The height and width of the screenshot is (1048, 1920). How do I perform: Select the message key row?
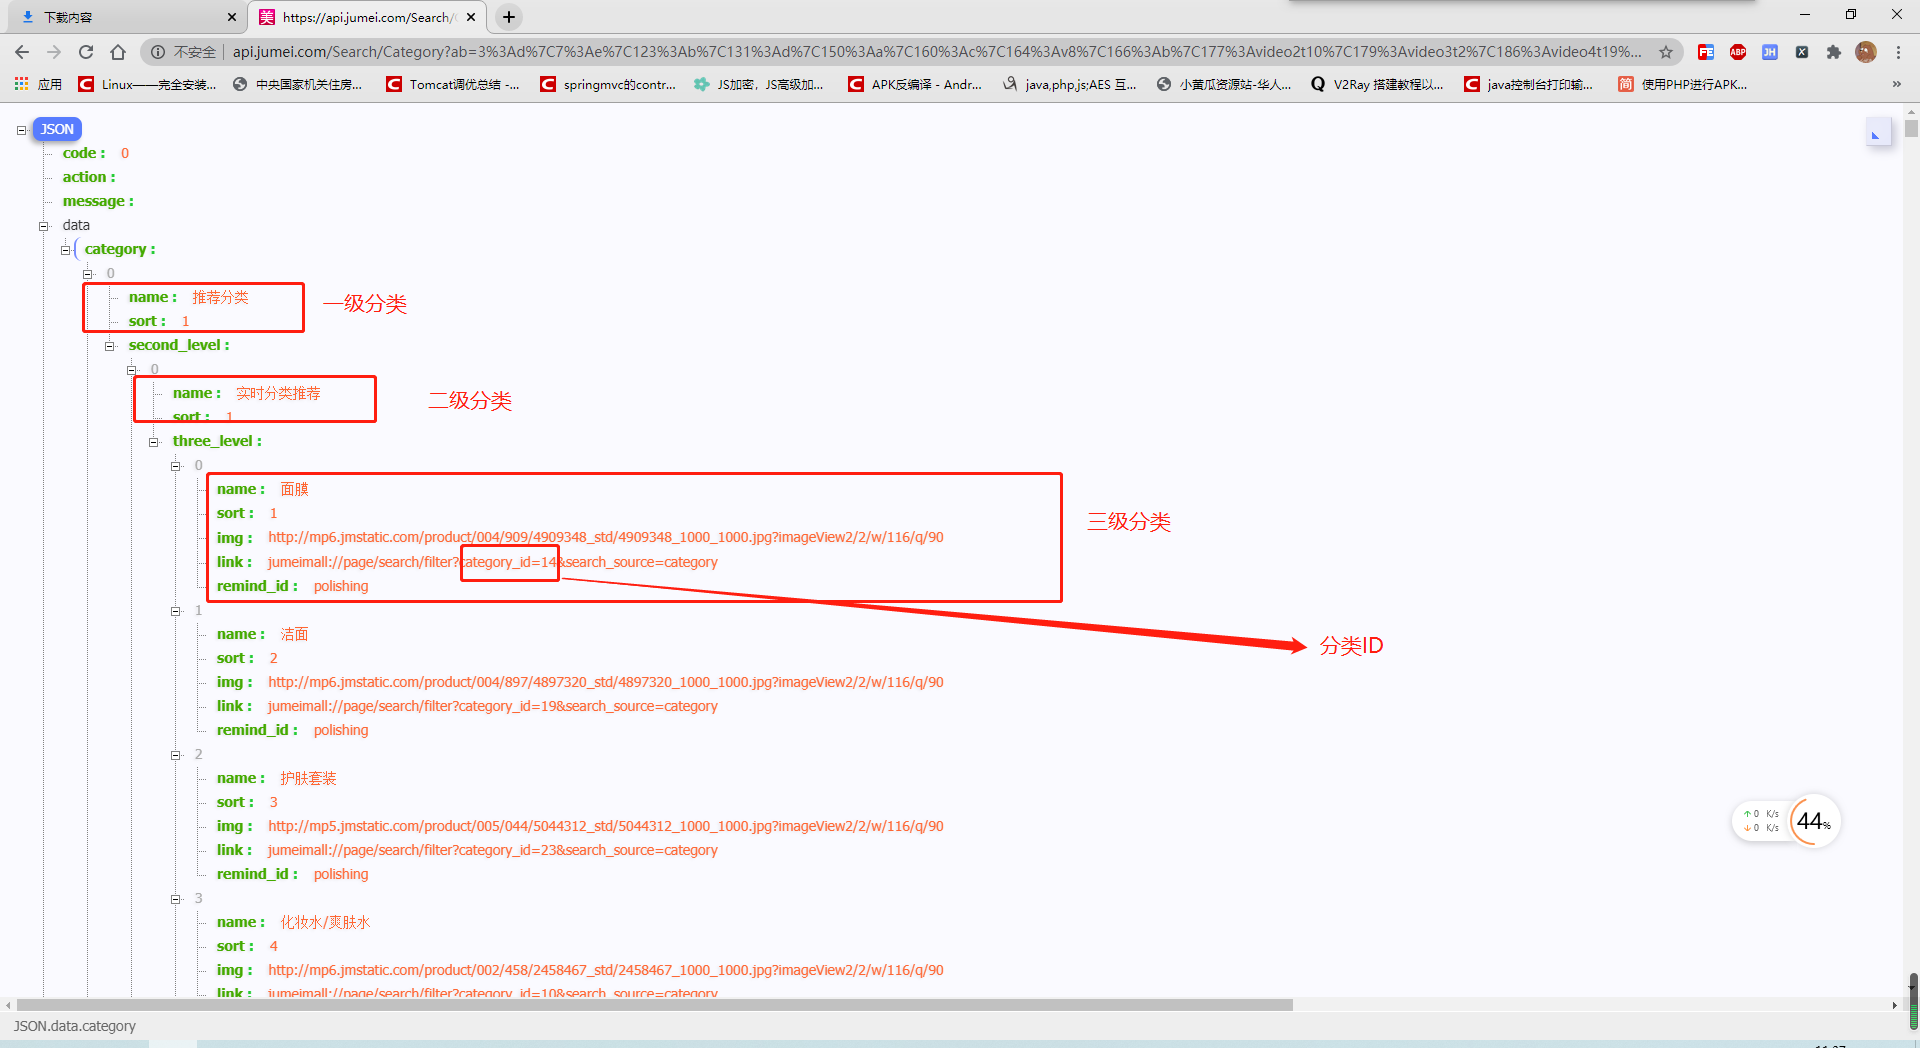point(98,201)
